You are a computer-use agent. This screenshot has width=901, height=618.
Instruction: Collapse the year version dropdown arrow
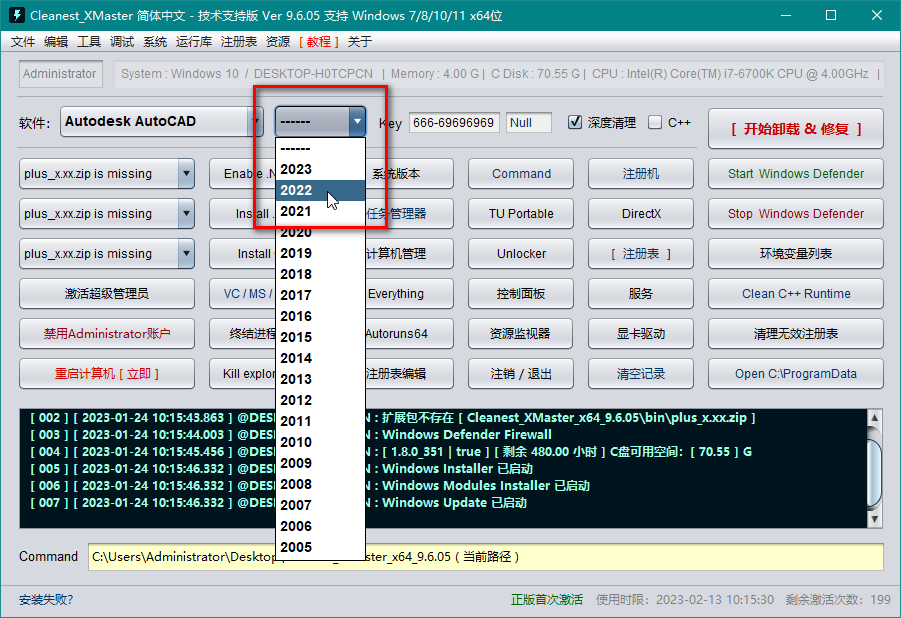point(357,121)
